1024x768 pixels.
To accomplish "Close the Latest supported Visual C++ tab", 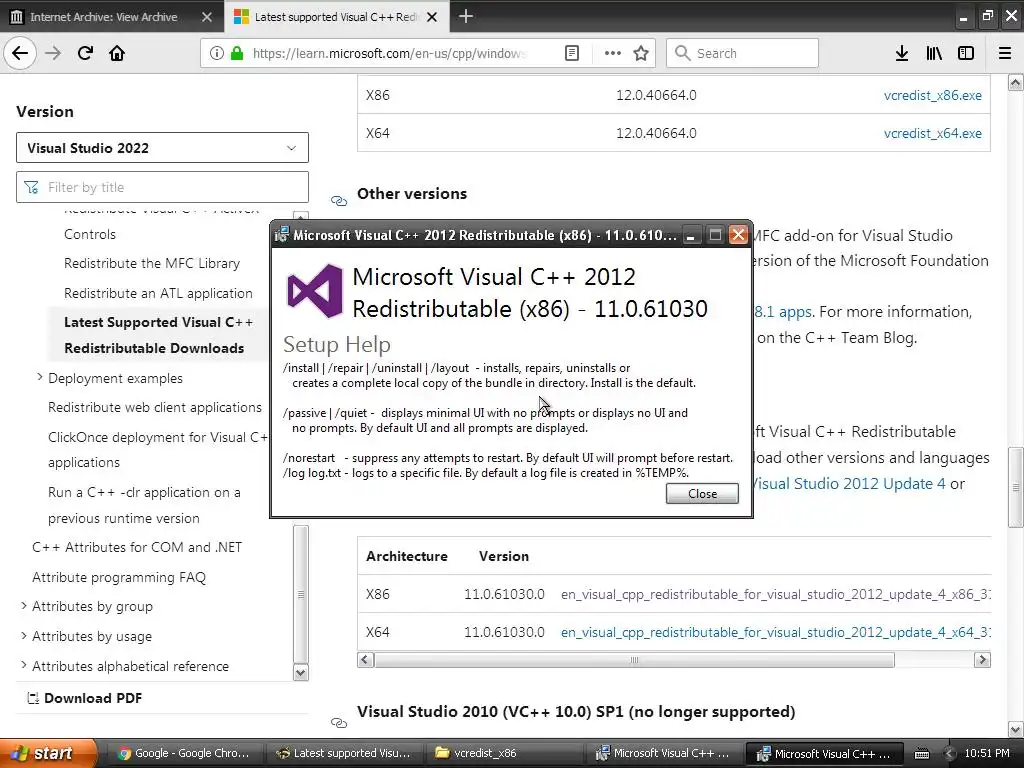I will point(432,17).
